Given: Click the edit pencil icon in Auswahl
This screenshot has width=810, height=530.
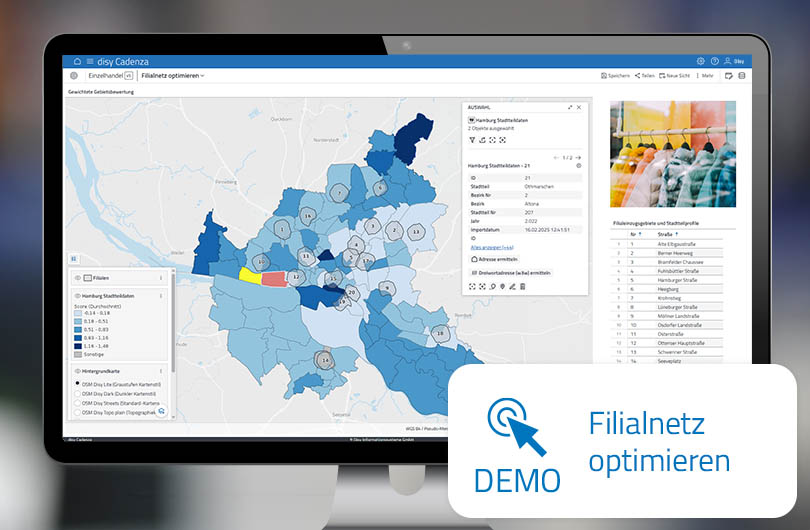Looking at the screenshot, I should [512, 287].
